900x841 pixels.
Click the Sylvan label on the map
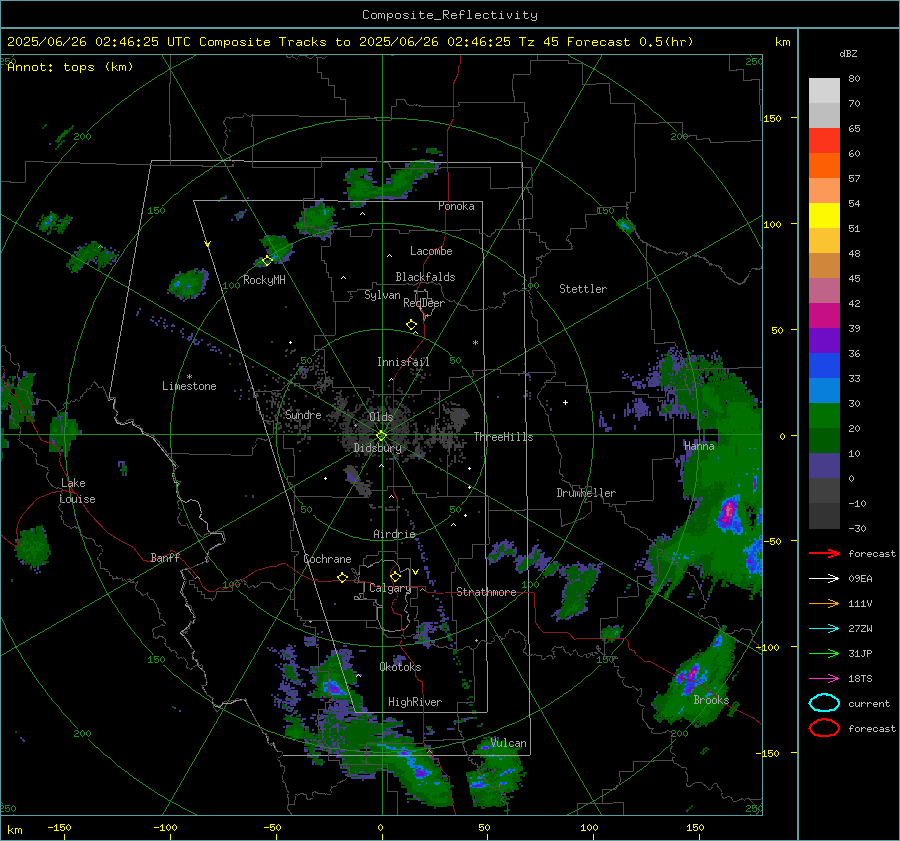coord(382,295)
